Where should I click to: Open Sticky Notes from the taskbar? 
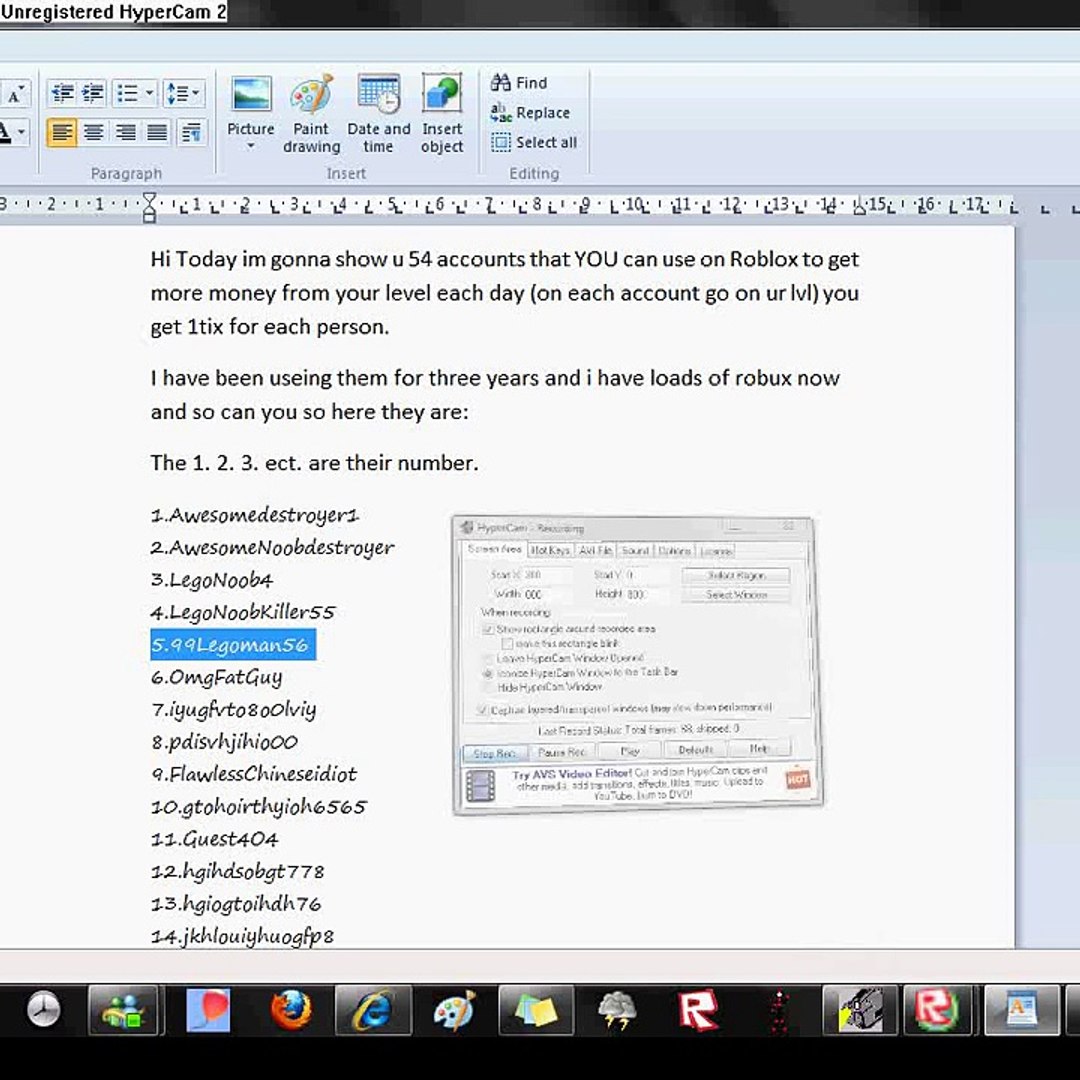point(536,1010)
